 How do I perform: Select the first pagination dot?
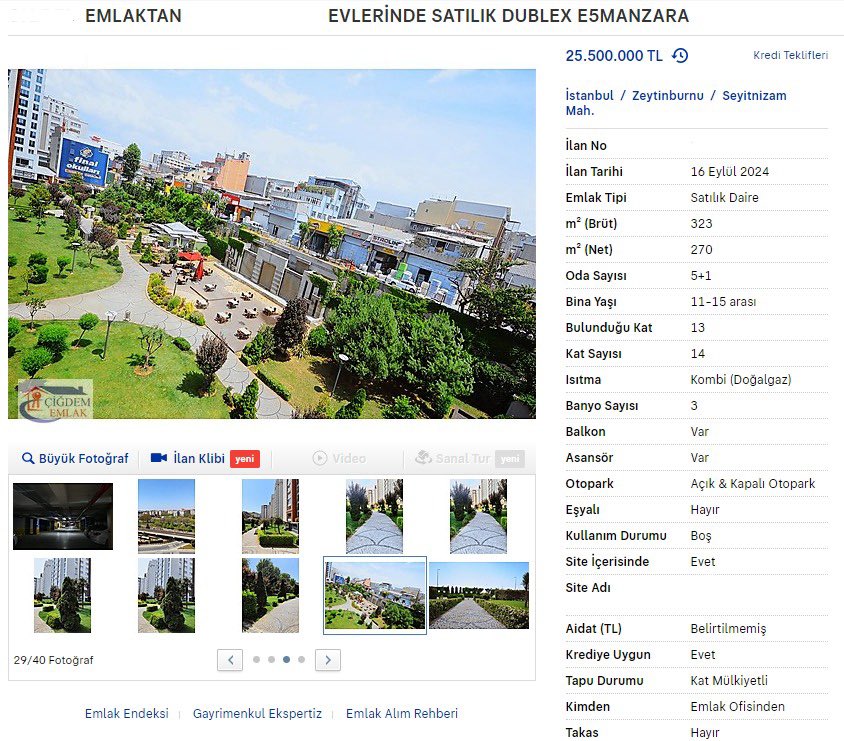click(256, 660)
